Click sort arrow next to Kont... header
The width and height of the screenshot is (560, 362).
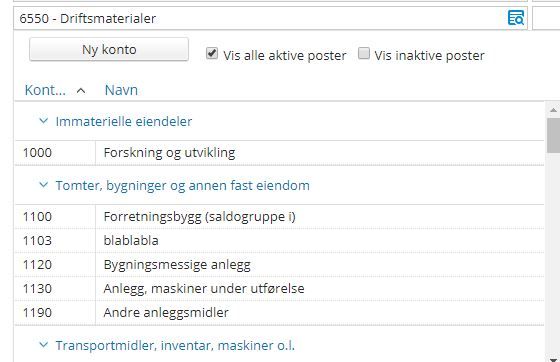click(x=81, y=91)
